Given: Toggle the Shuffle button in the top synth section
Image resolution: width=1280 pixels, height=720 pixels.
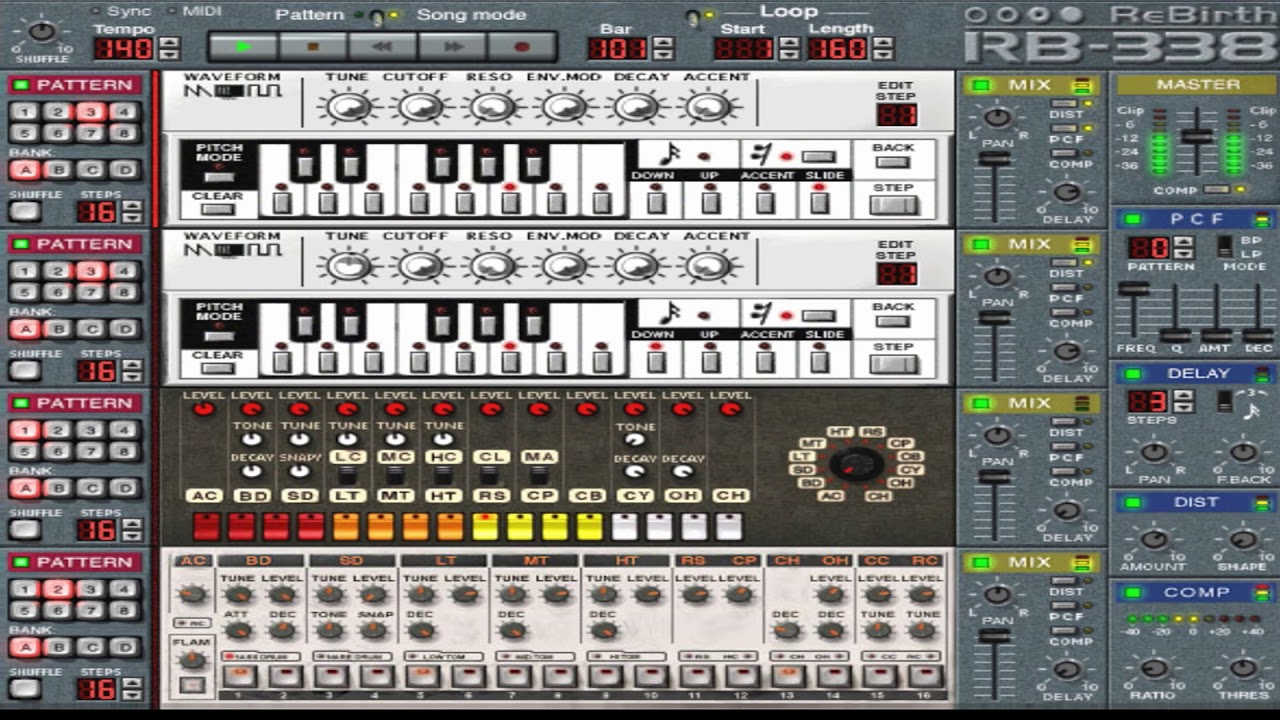Looking at the screenshot, I should pos(25,212).
